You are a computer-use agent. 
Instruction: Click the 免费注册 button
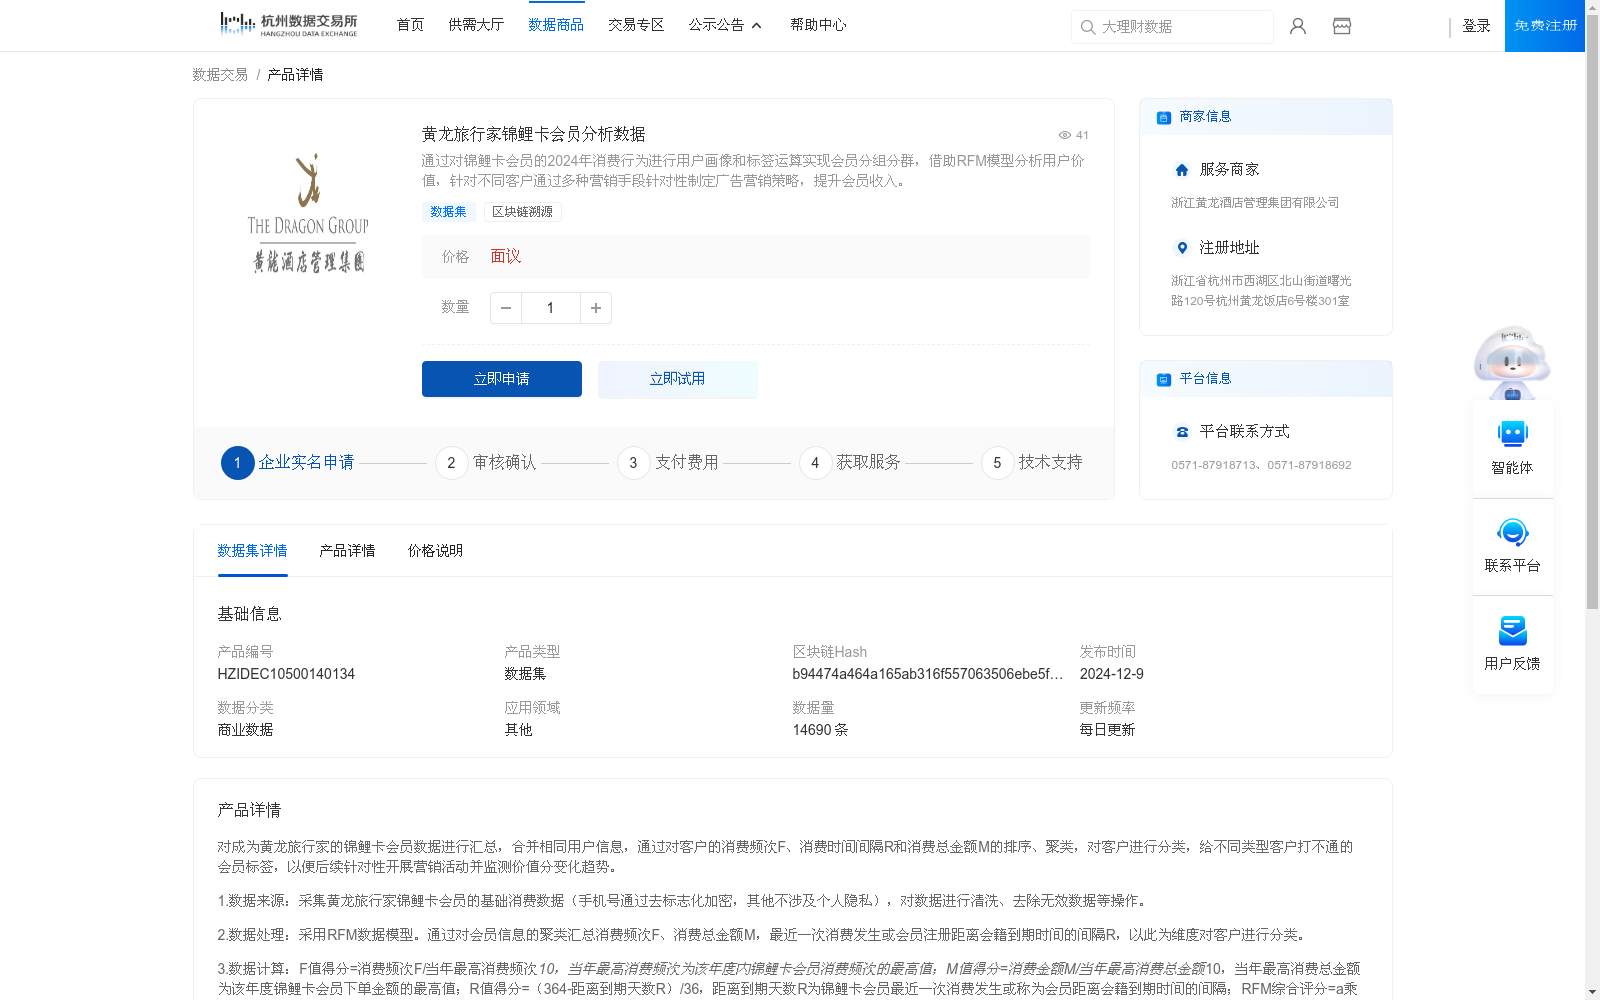pos(1545,26)
